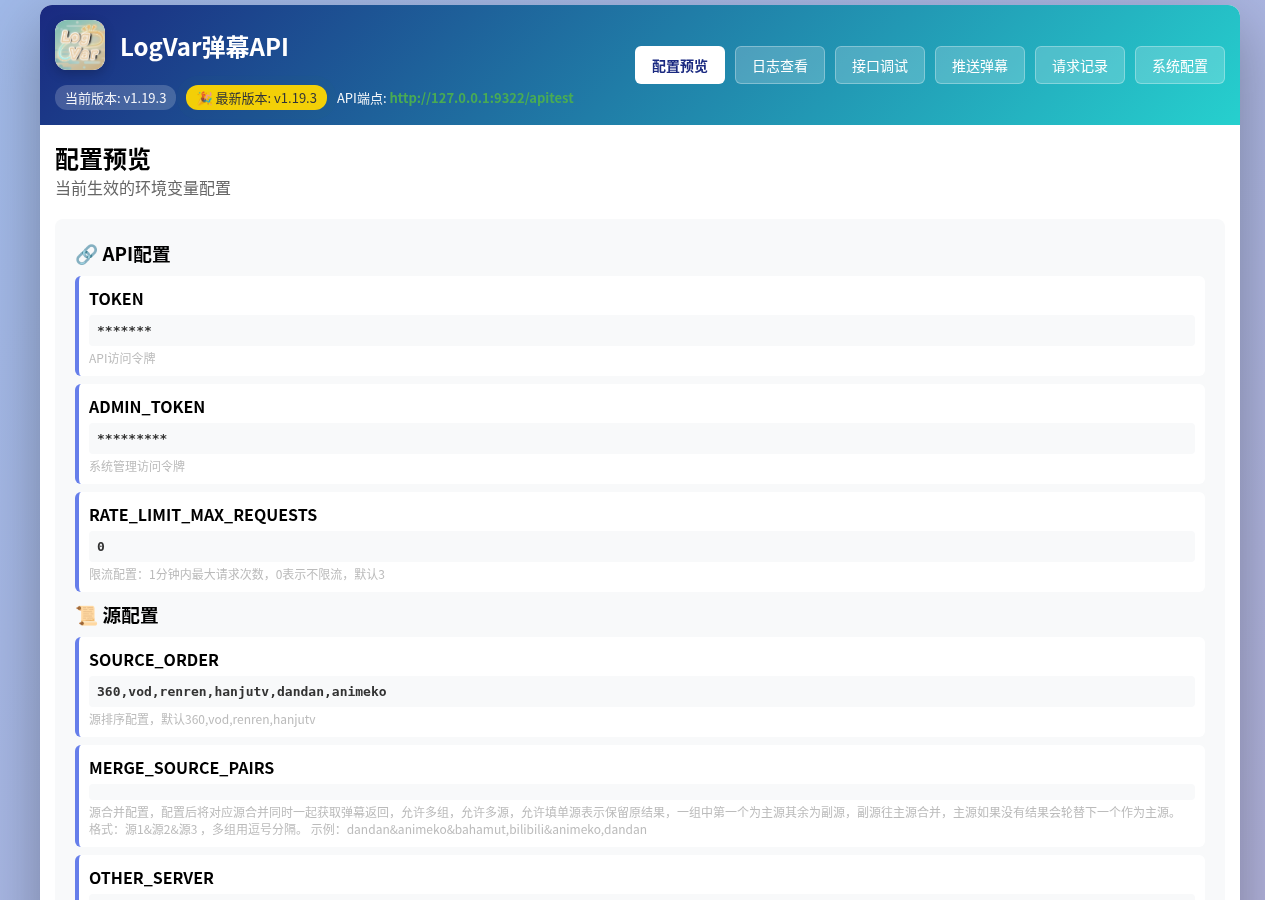This screenshot has height=900, width=1265.
Task: Click the ADMIN_TOKEN label
Action: [147, 407]
